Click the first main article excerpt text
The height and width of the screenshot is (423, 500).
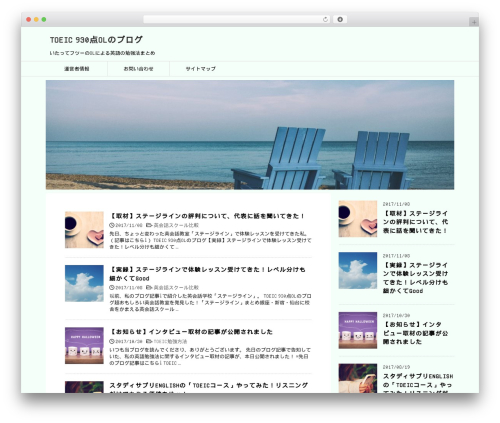[x=210, y=240]
